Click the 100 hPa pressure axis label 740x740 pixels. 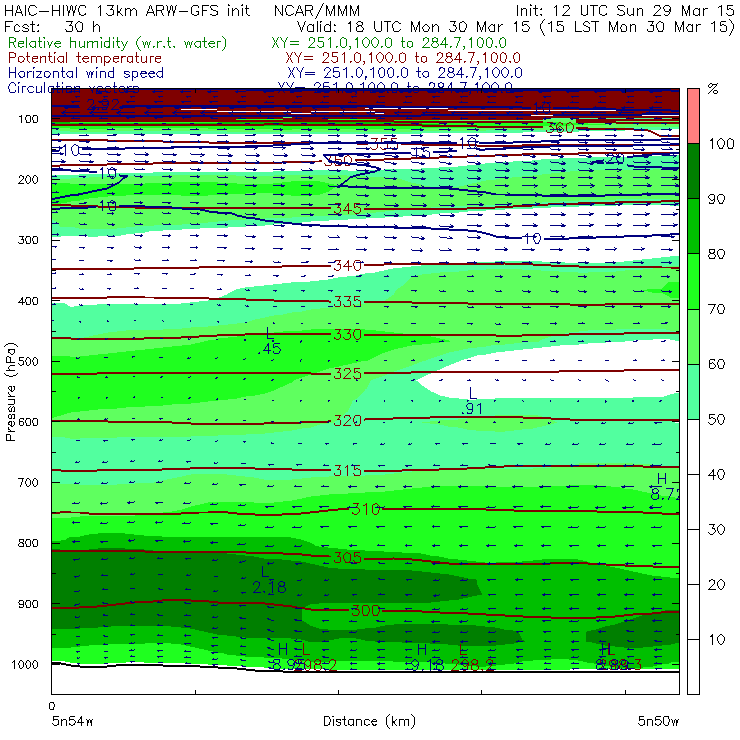pos(28,119)
